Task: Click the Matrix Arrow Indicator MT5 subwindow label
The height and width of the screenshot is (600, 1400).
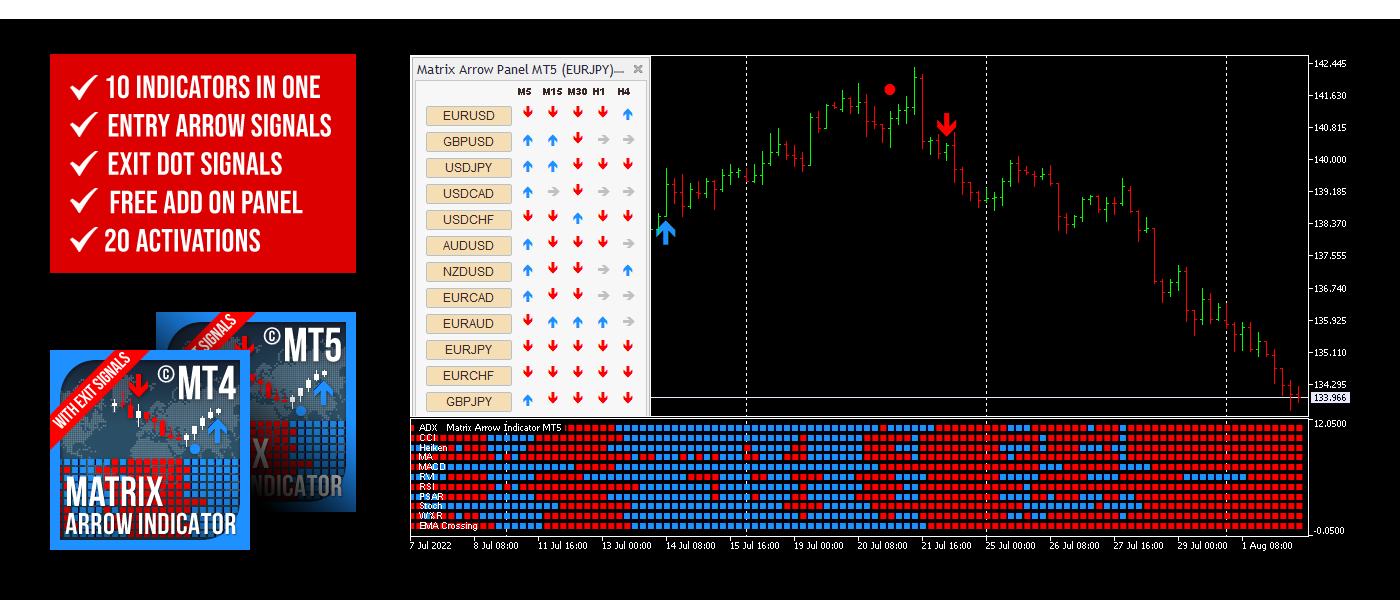Action: pos(504,427)
